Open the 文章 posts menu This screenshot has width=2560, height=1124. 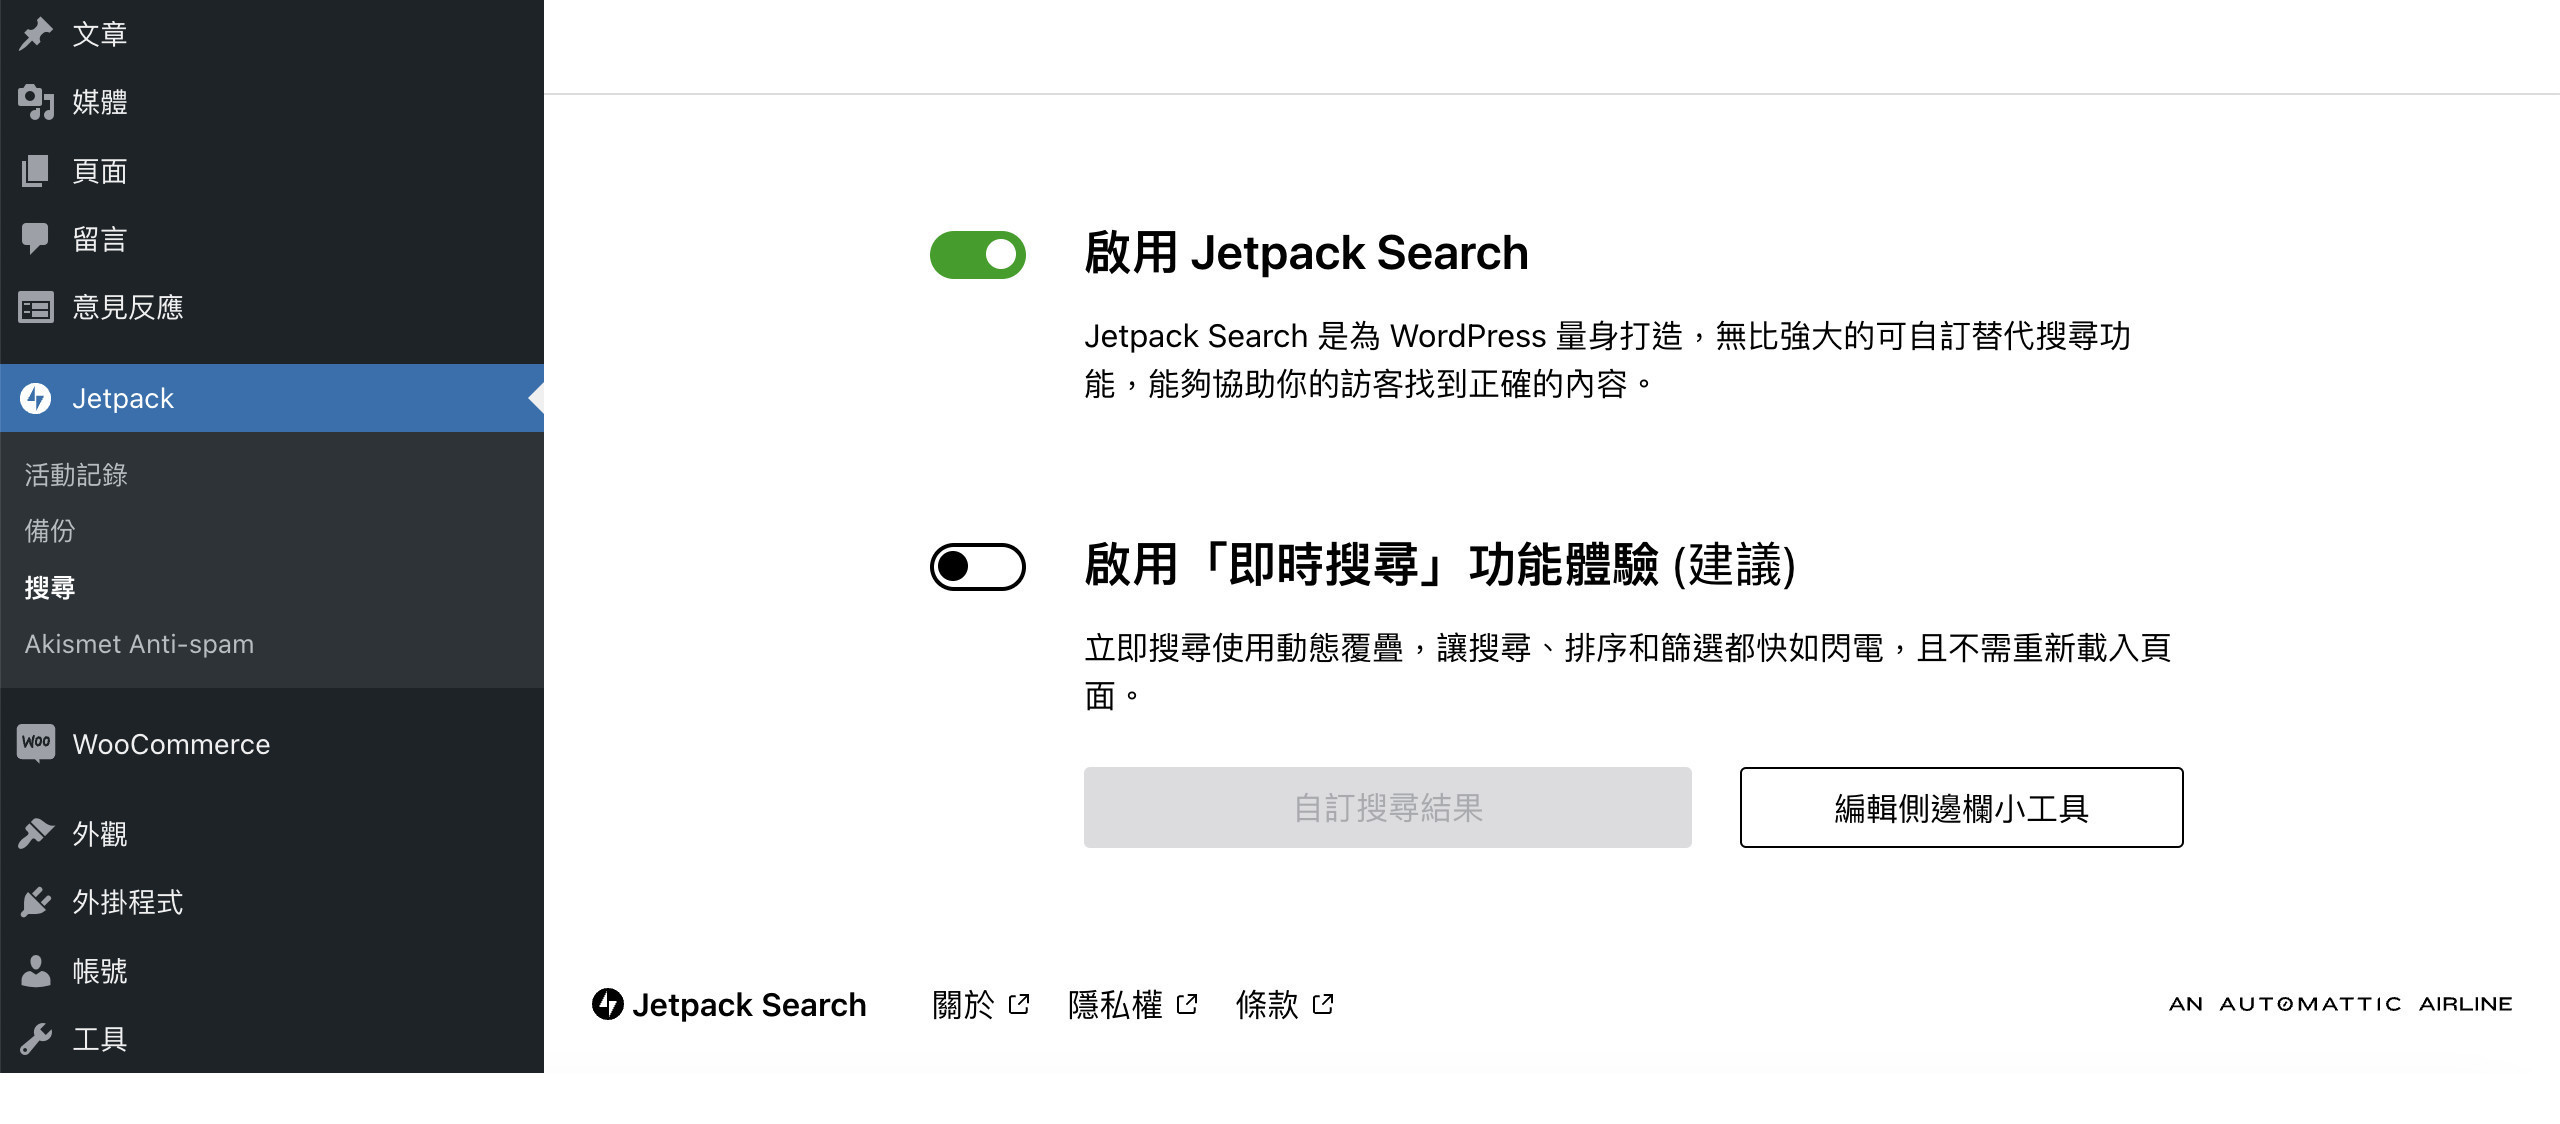(272, 34)
